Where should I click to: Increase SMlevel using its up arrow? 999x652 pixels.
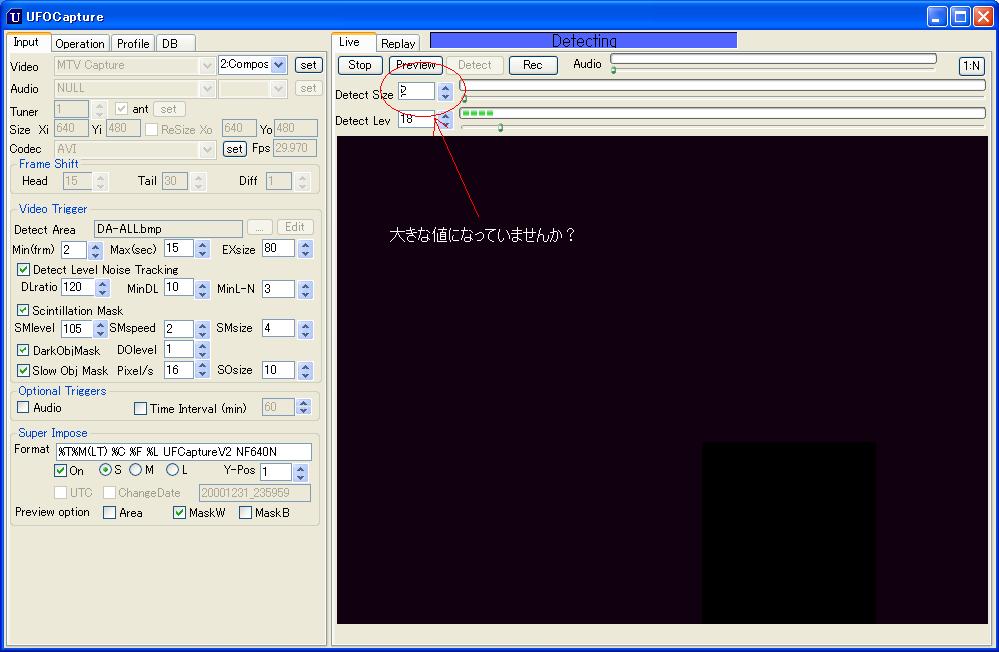(x=100, y=324)
